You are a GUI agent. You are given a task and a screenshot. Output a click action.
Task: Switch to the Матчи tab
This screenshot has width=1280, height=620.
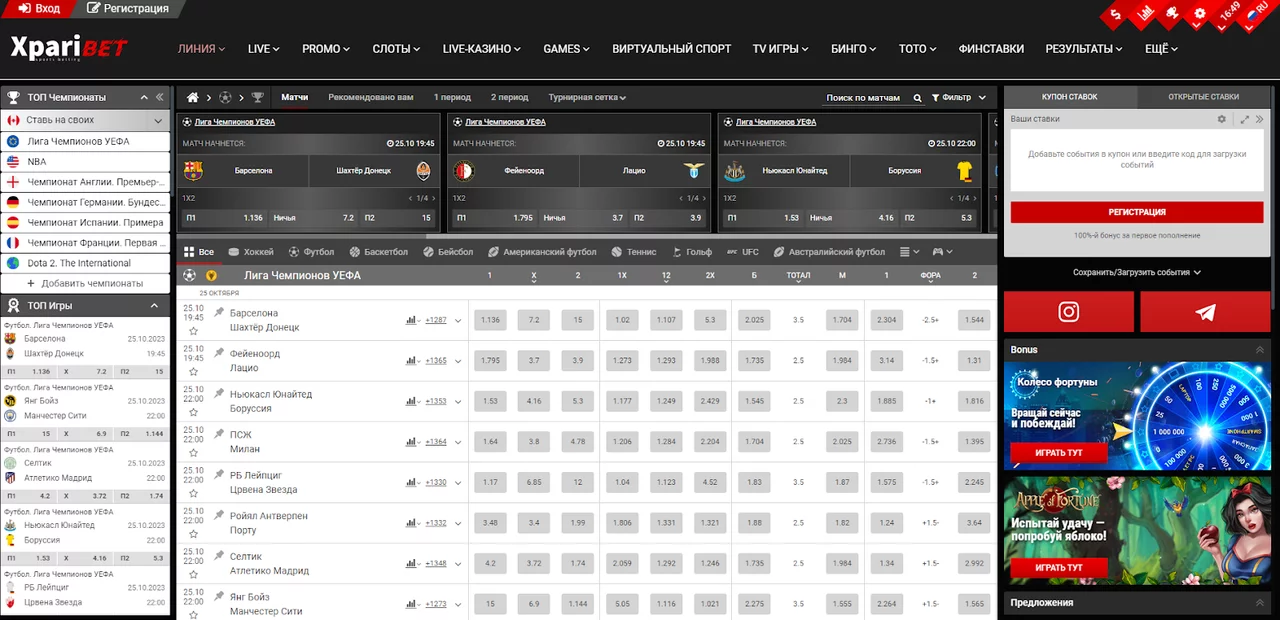pos(294,98)
